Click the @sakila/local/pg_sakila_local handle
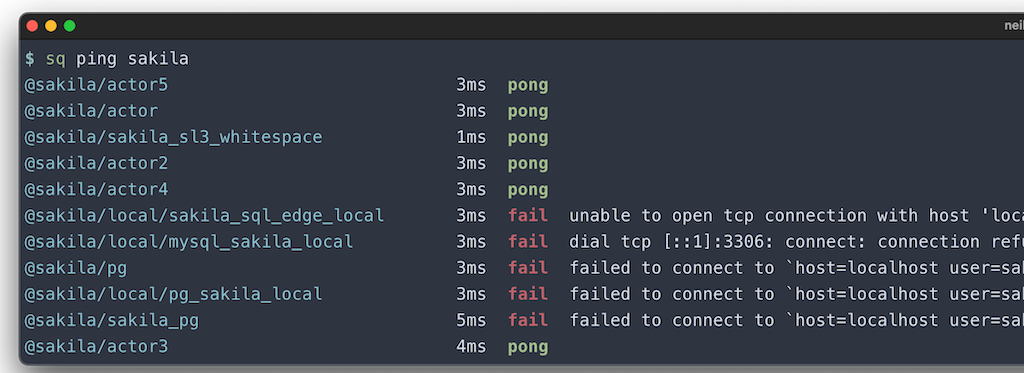 [173, 294]
